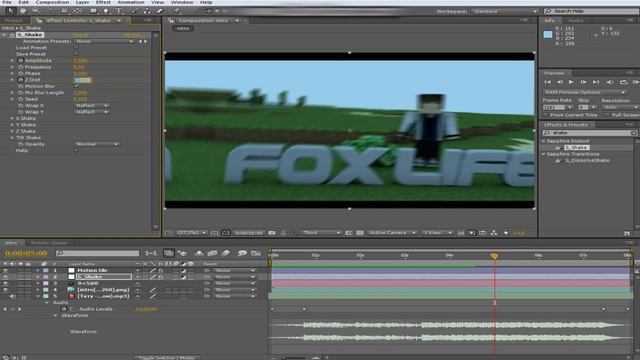Screen dimensions: 640x360
Task: Click the info panel color swatch
Action: (548, 35)
